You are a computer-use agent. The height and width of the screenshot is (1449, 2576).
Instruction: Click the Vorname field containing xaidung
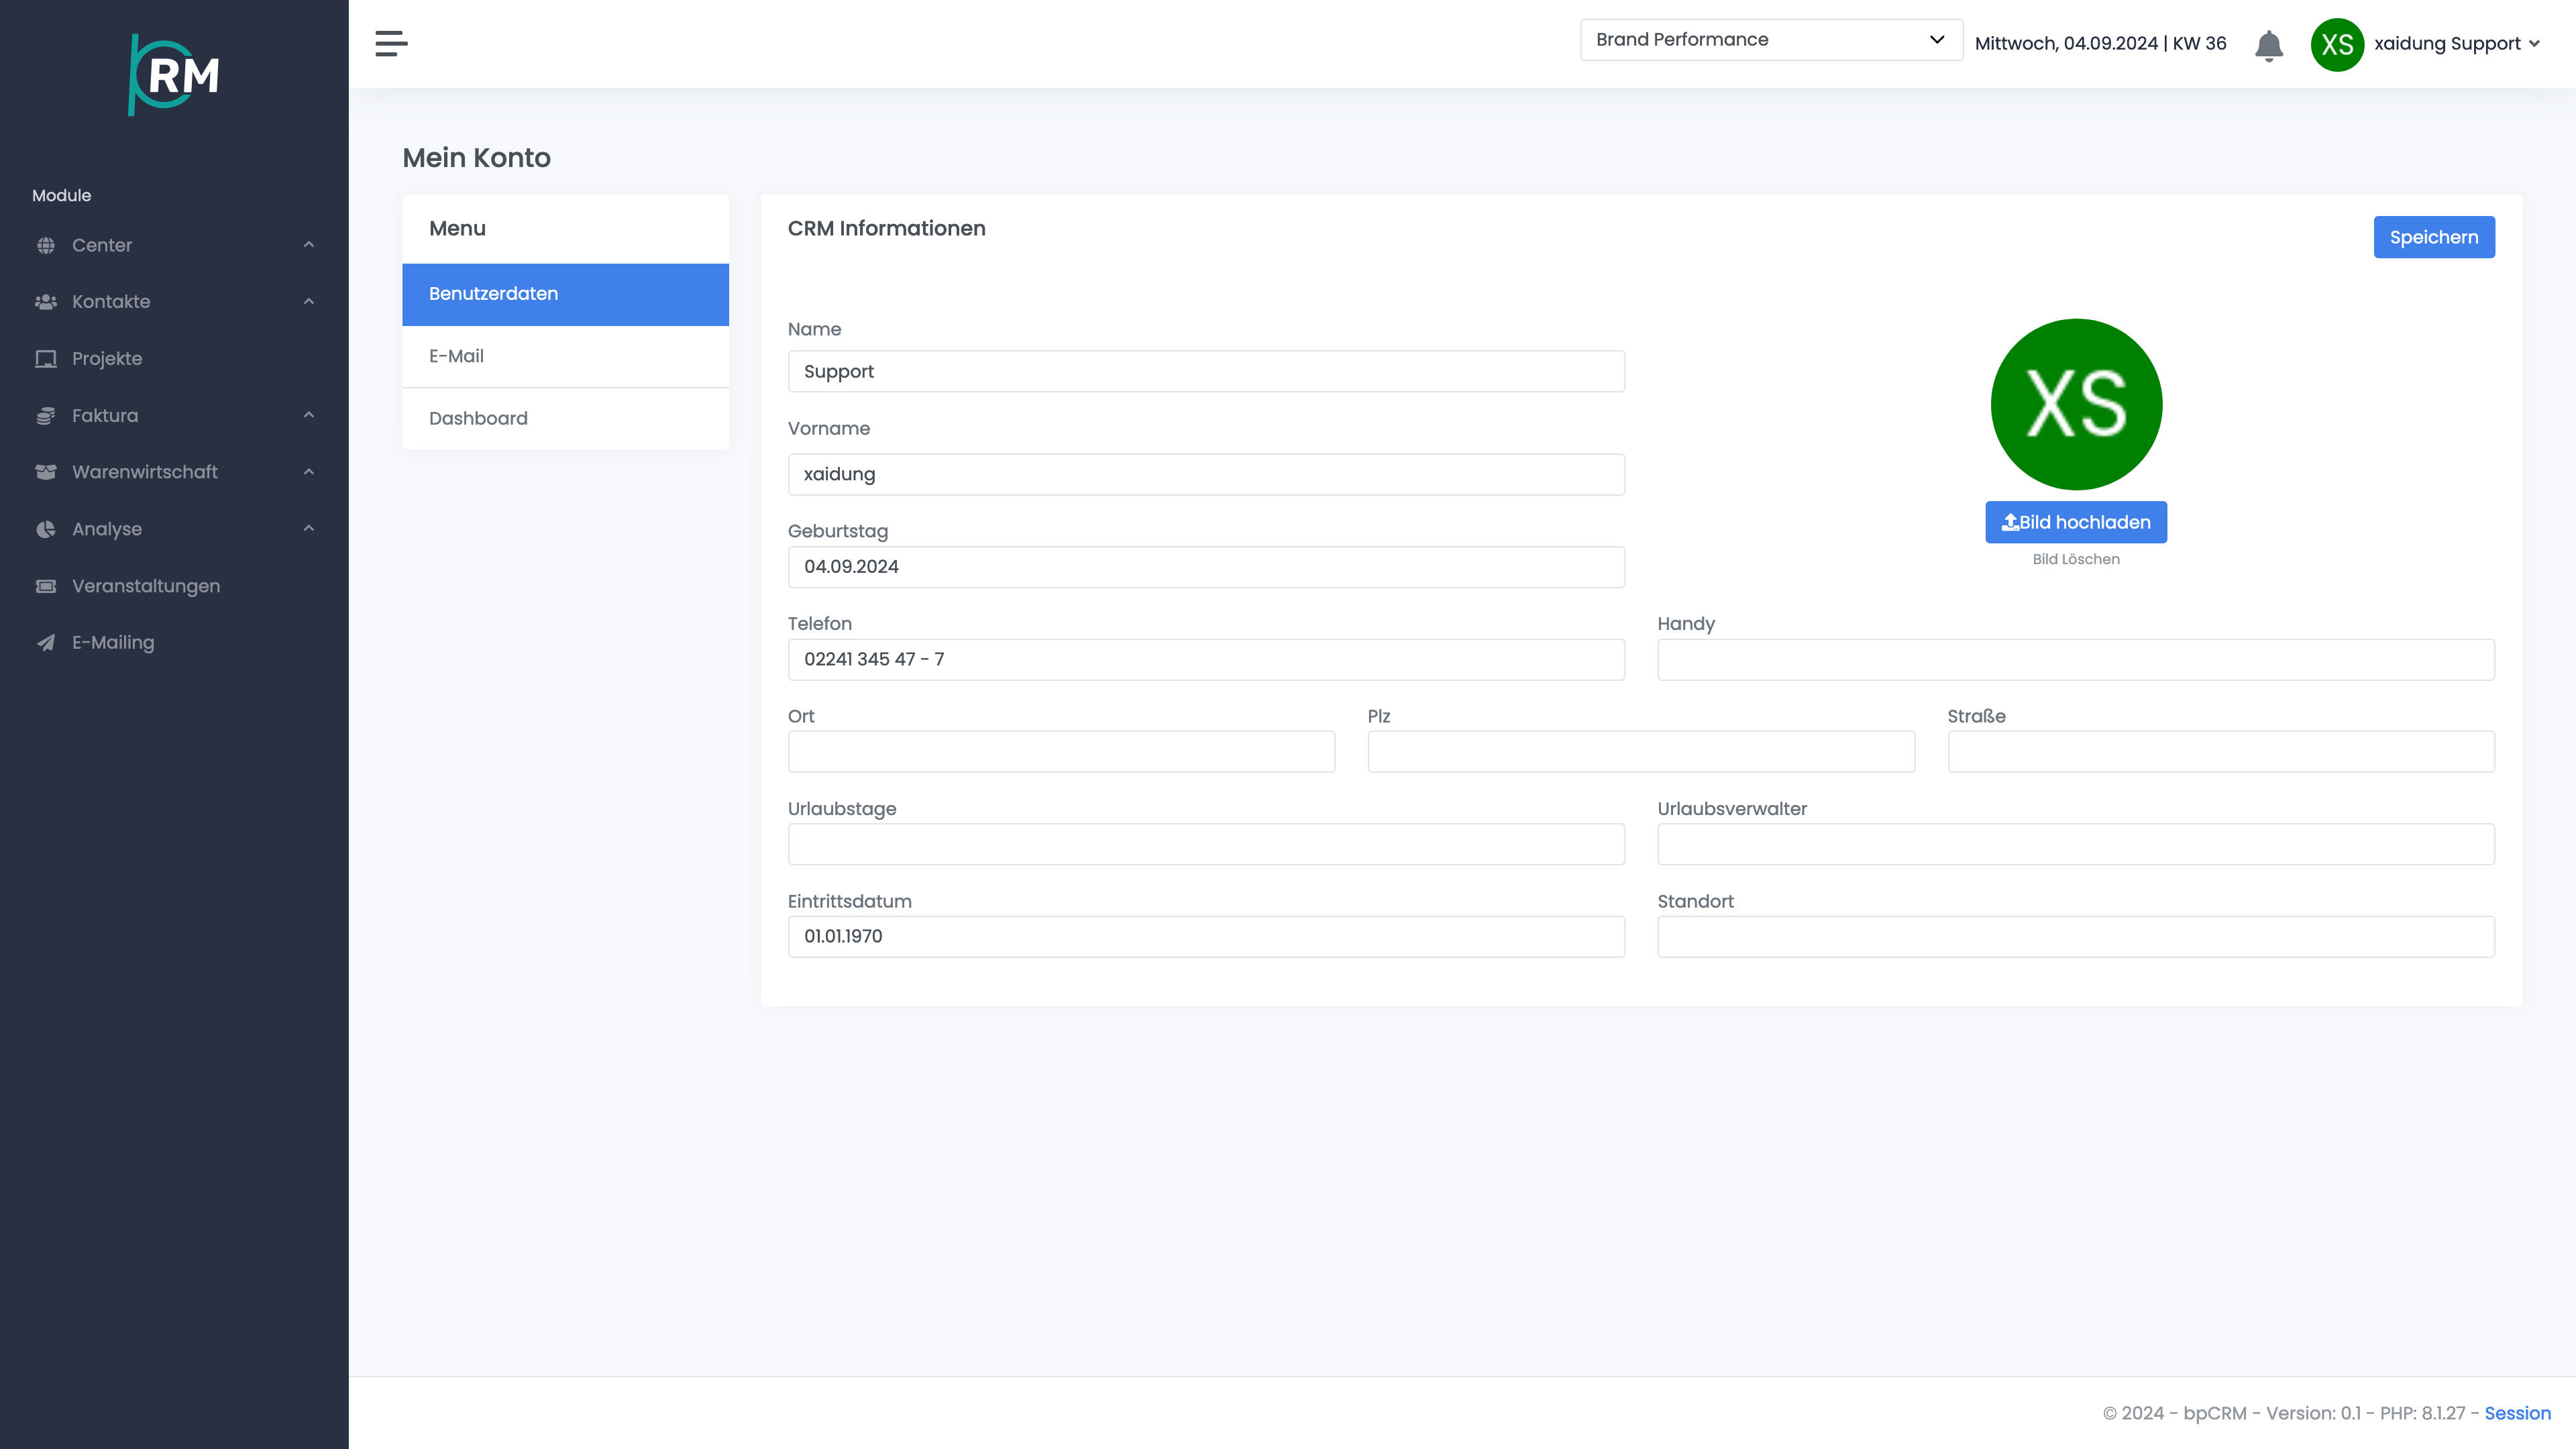click(x=1206, y=474)
